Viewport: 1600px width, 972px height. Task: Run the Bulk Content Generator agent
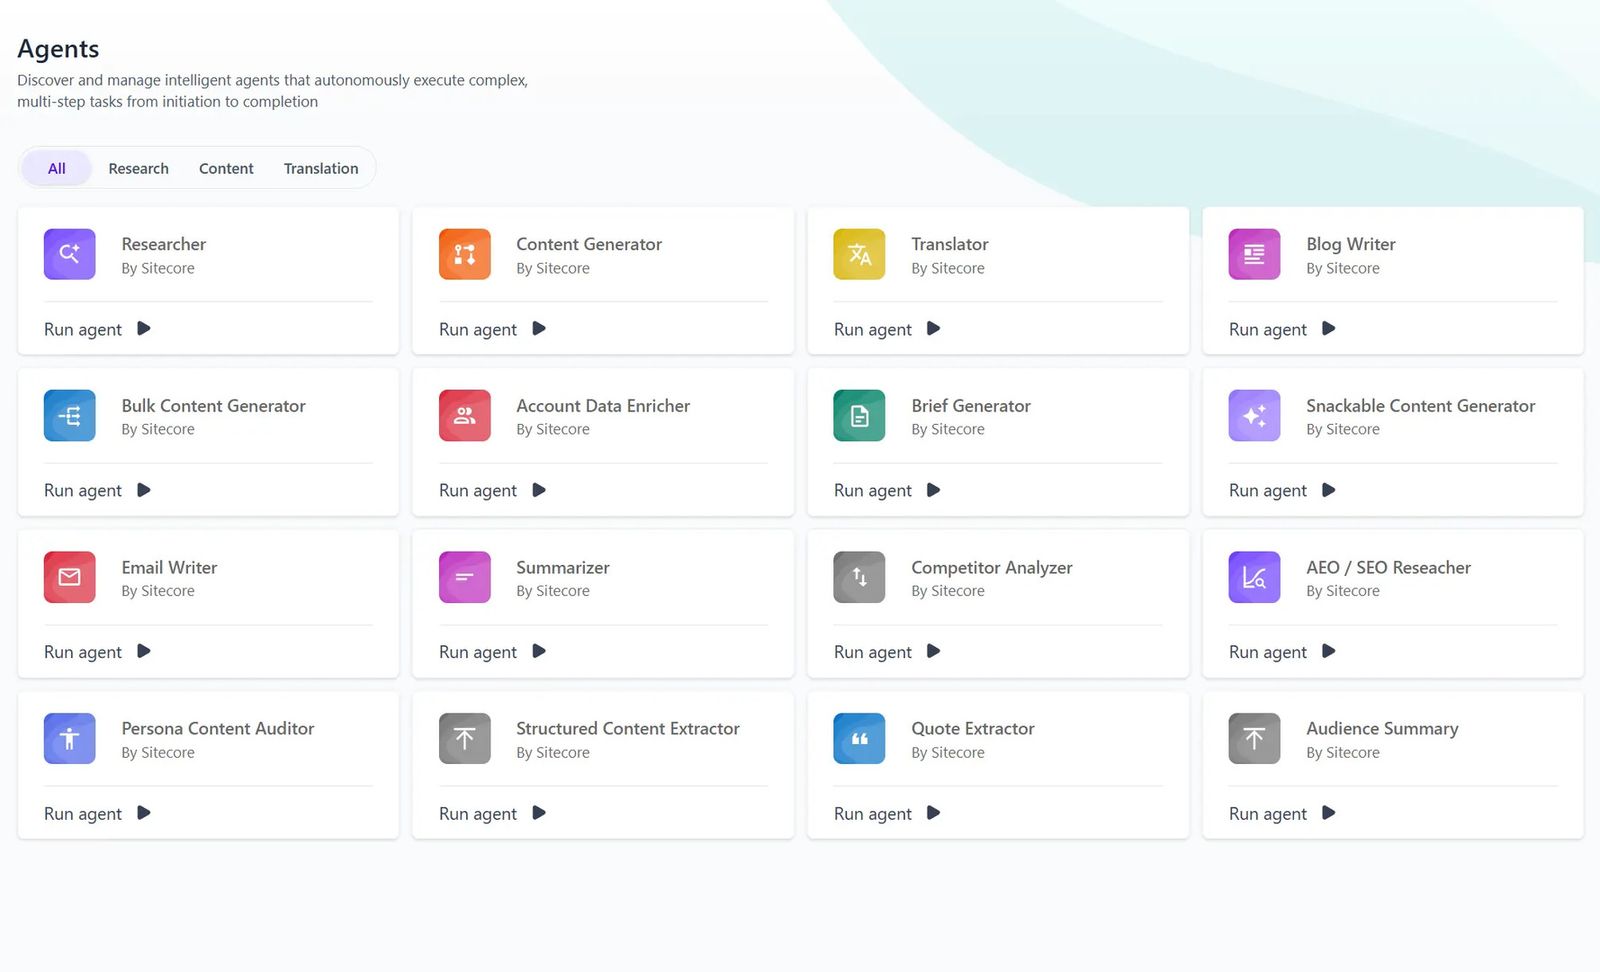97,491
